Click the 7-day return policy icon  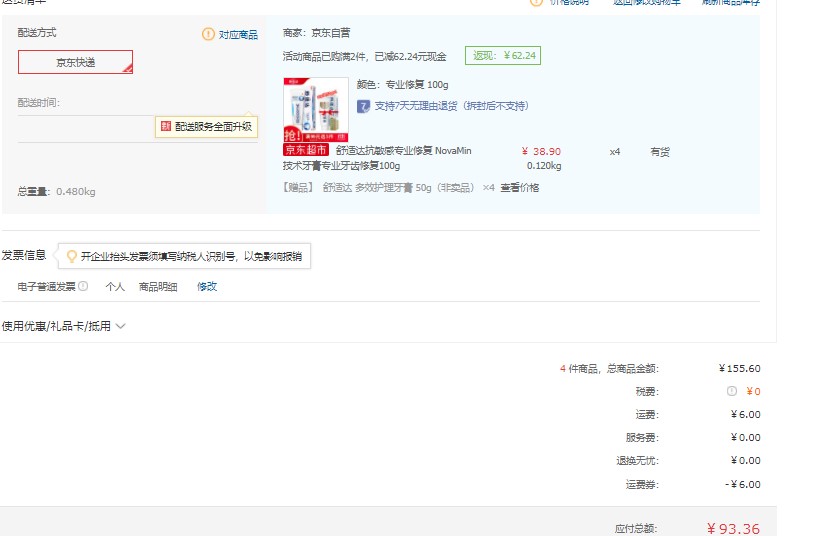click(x=364, y=106)
